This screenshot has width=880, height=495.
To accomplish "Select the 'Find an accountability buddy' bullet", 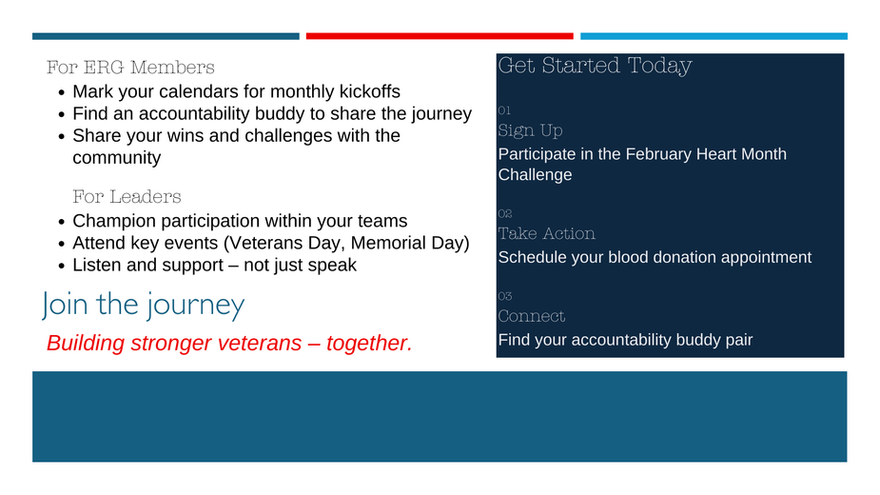I will coord(272,113).
